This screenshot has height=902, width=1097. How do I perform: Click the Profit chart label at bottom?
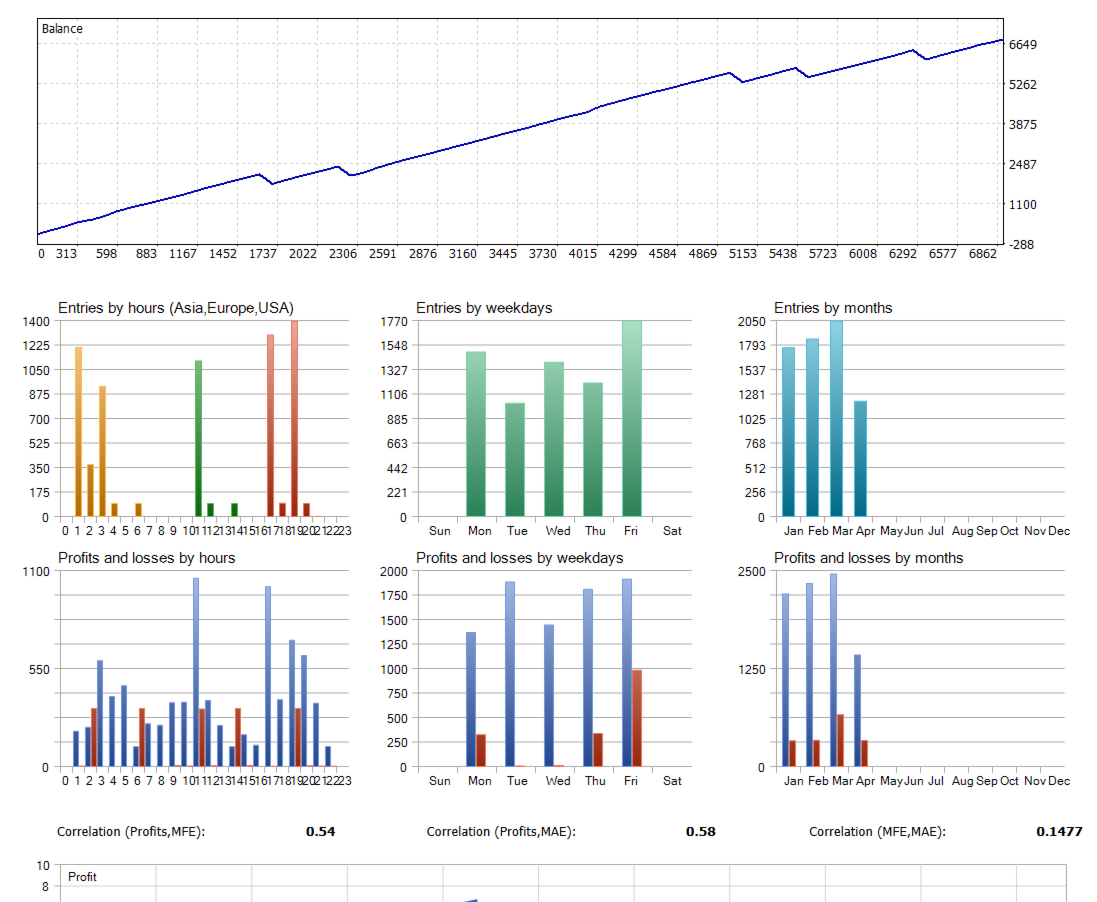click(x=82, y=877)
